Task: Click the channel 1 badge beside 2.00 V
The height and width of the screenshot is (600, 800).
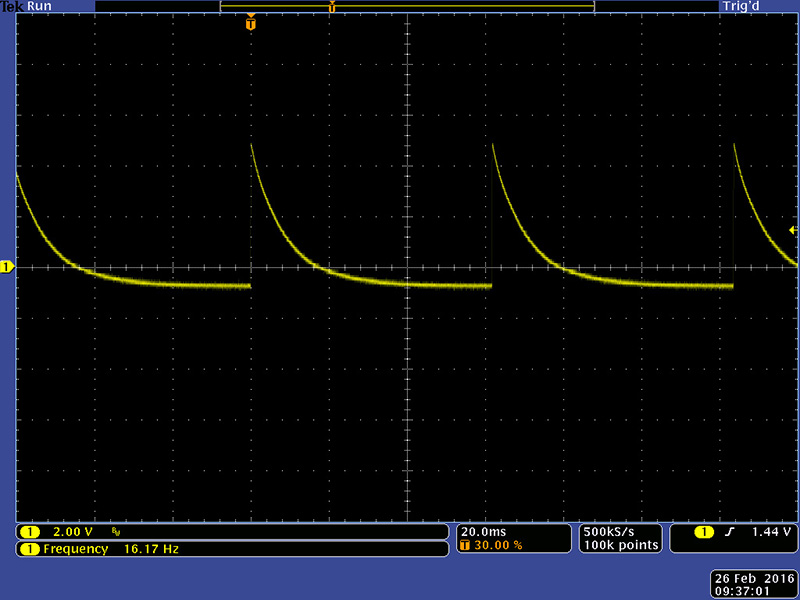Action: point(30,532)
